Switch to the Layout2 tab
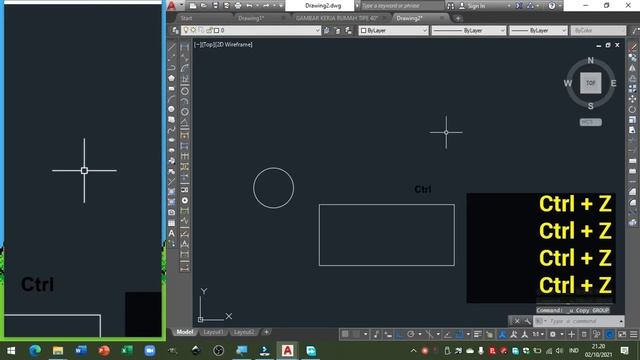This screenshot has width=640, height=360. coord(244,332)
